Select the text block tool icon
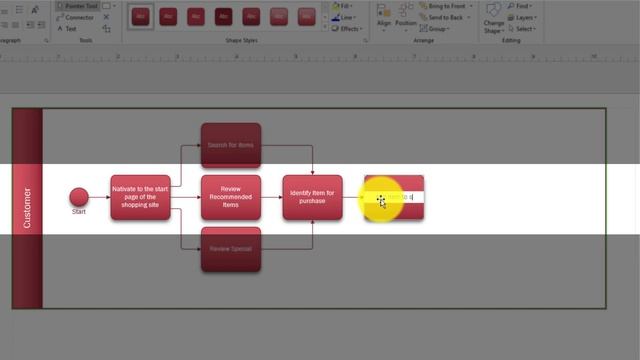Image resolution: width=640 pixels, height=360 pixels. [107, 29]
